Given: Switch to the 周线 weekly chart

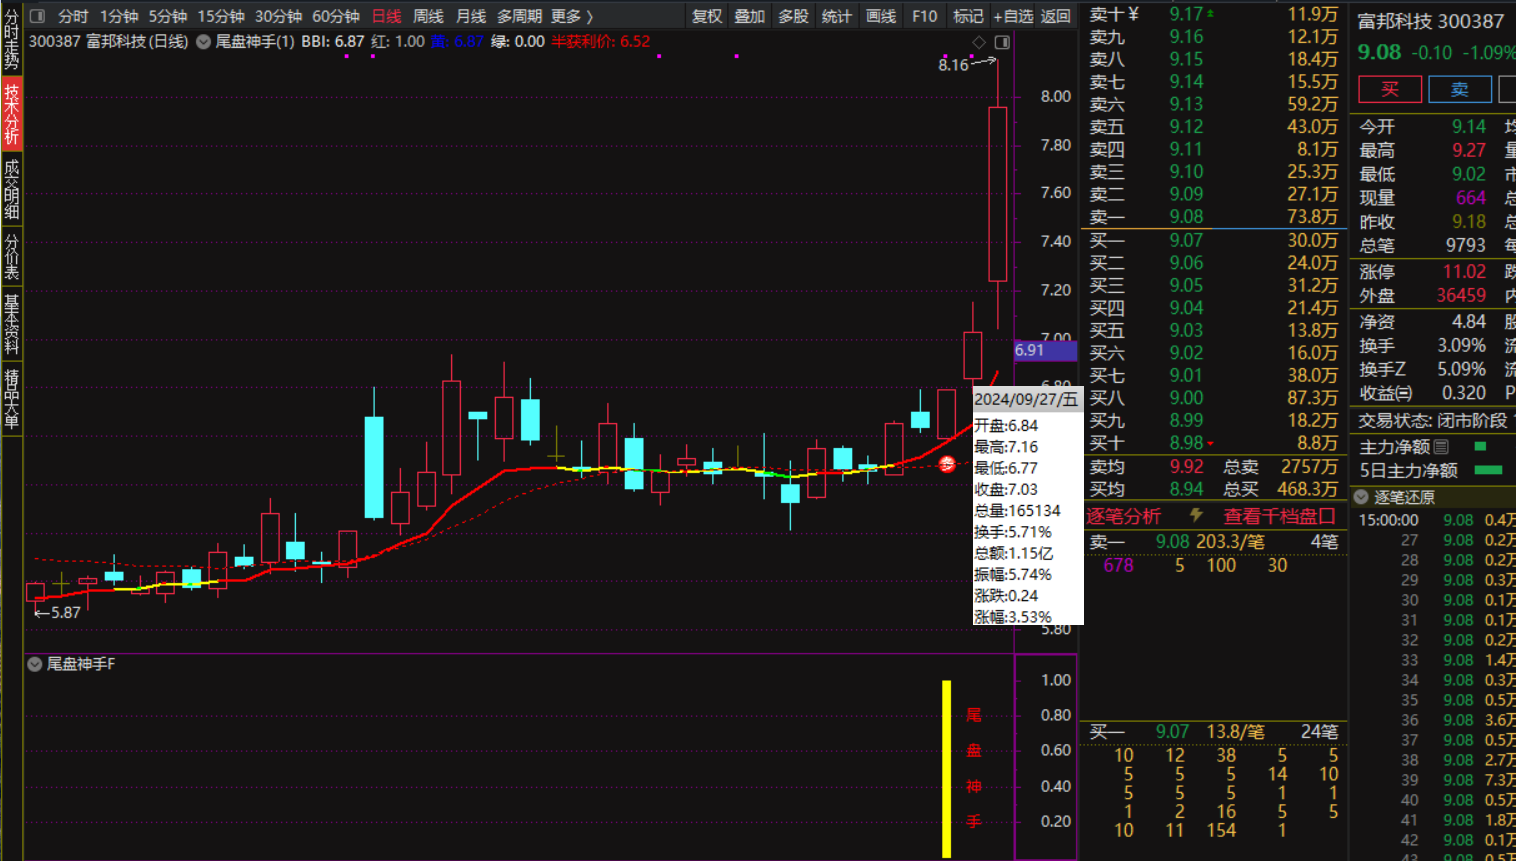Looking at the screenshot, I should tap(428, 16).
